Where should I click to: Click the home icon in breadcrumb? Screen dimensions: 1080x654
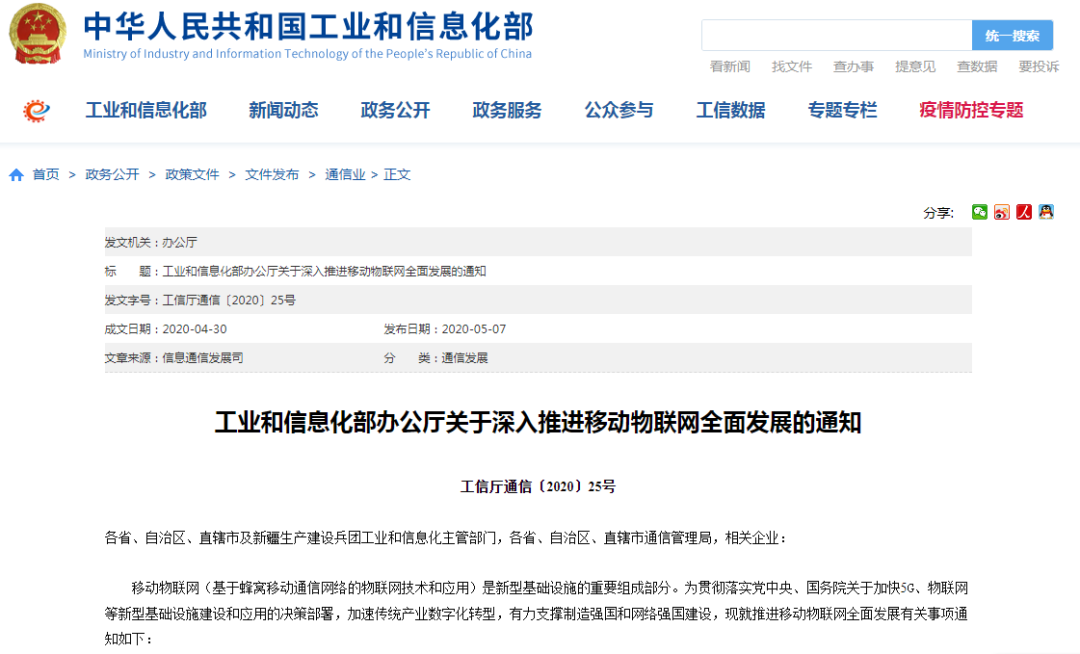click(17, 175)
